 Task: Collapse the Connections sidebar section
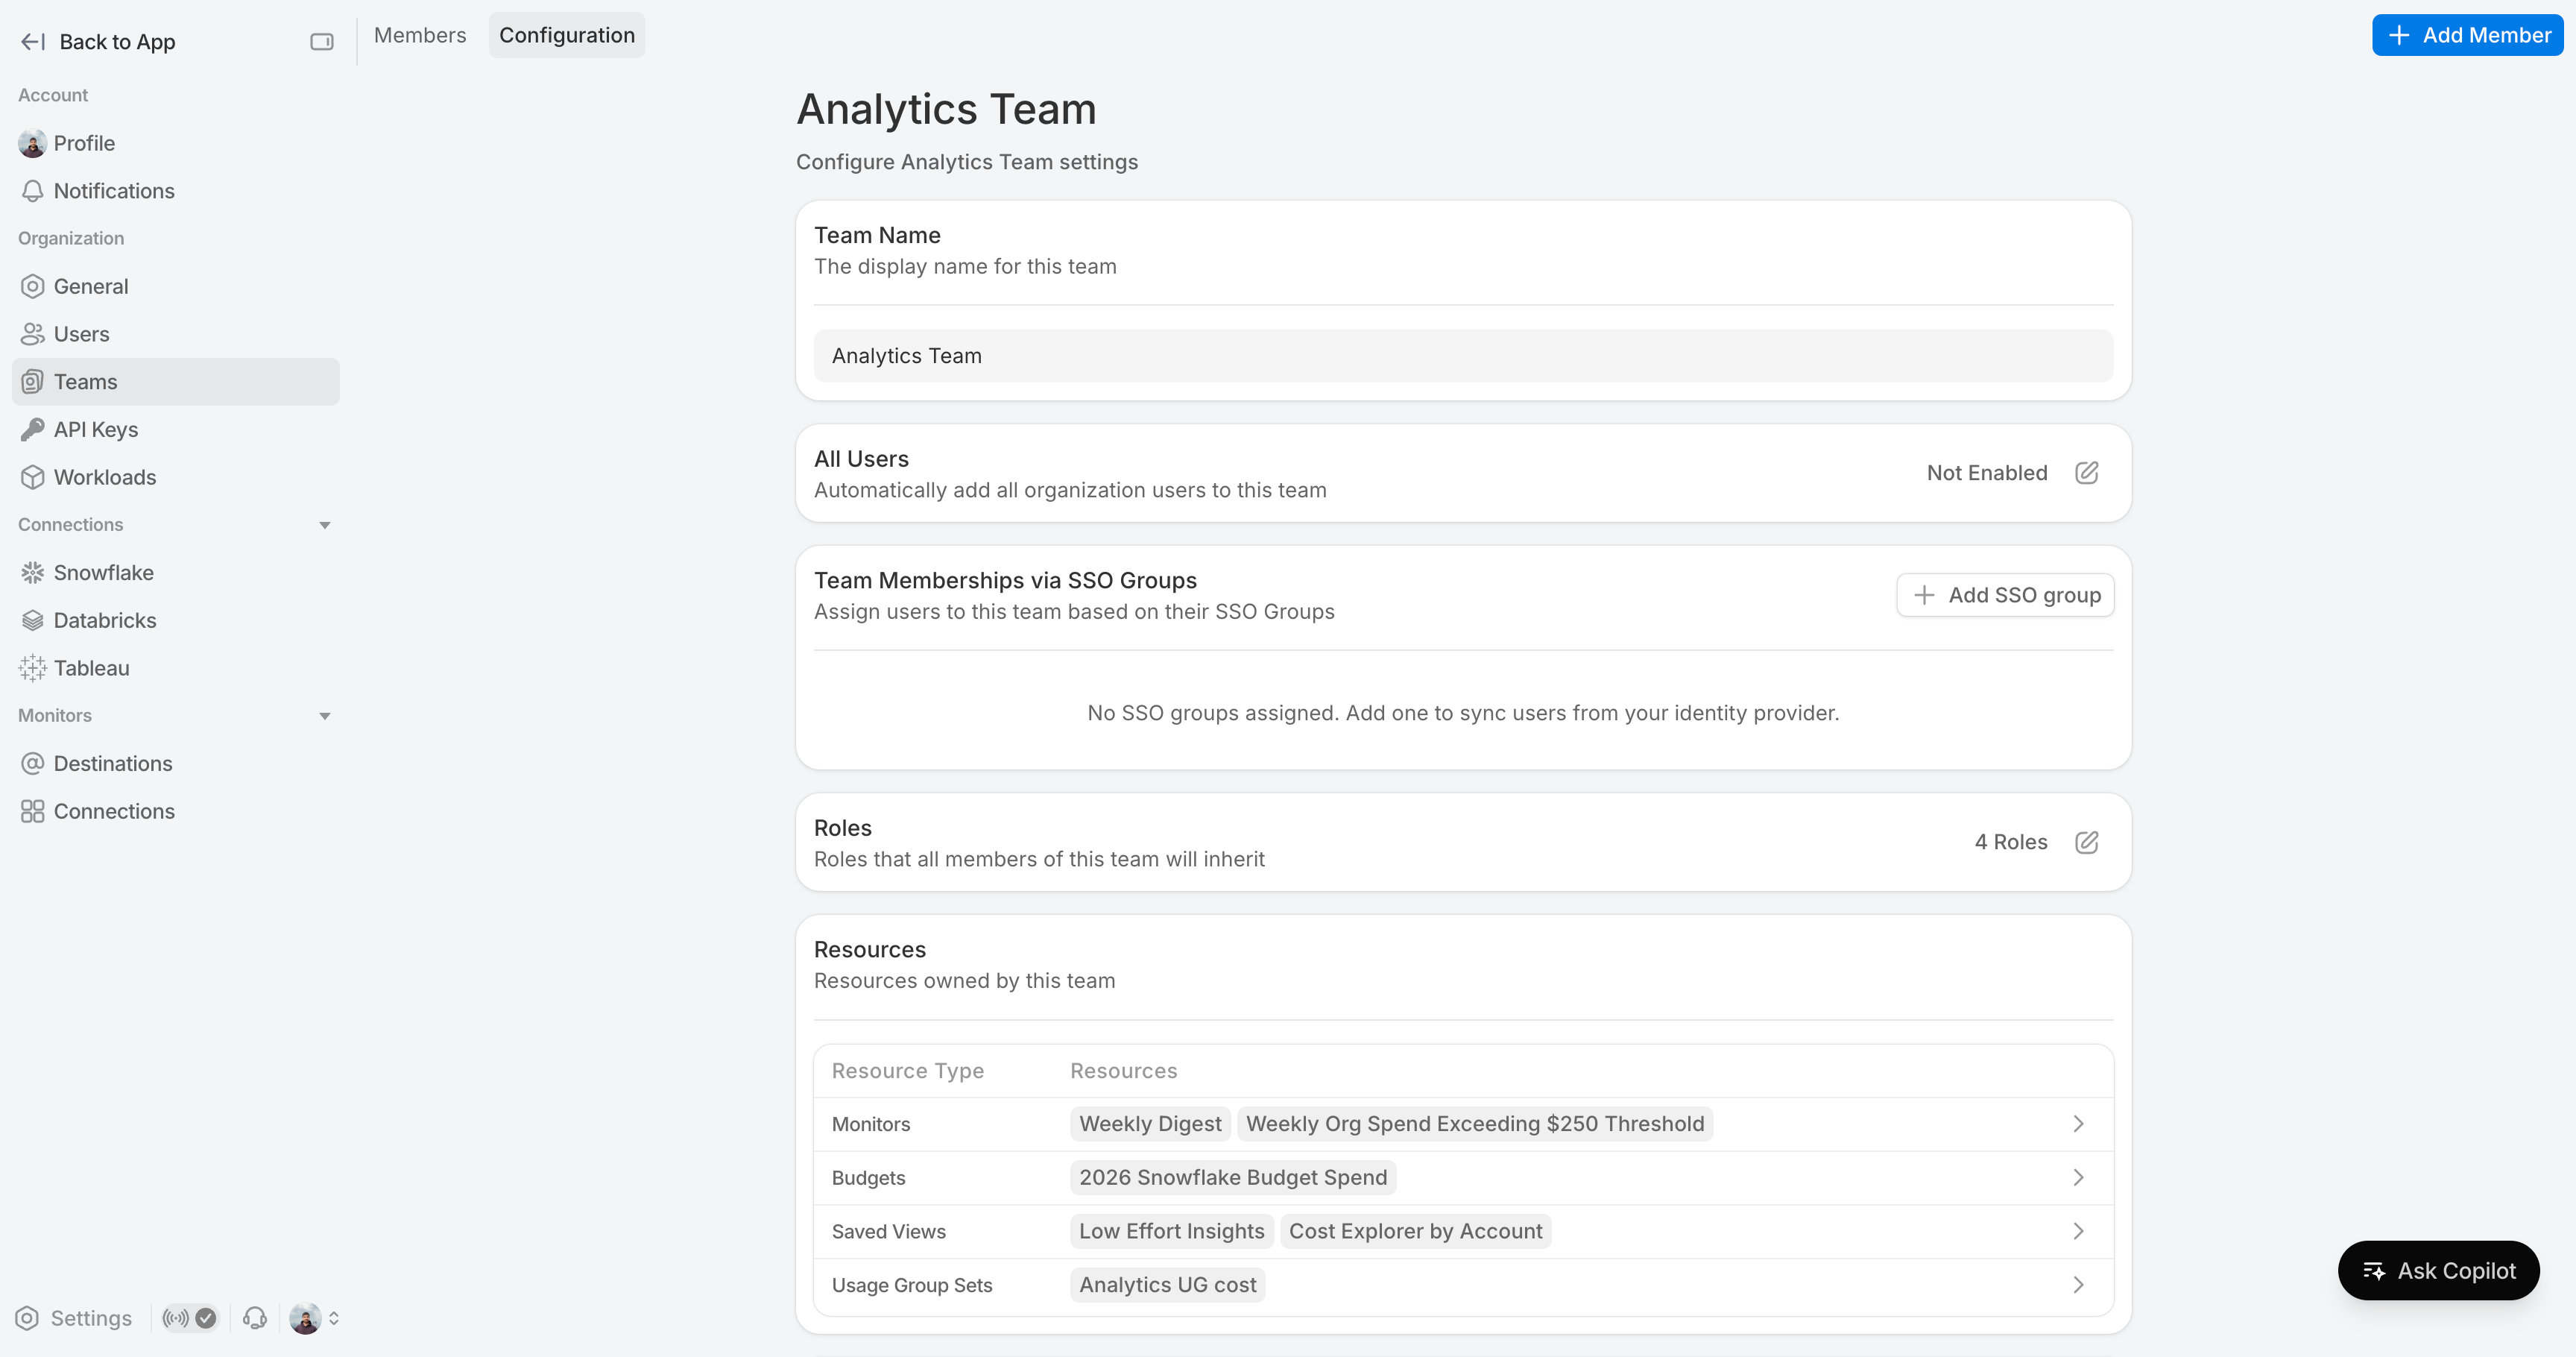pyautogui.click(x=324, y=525)
